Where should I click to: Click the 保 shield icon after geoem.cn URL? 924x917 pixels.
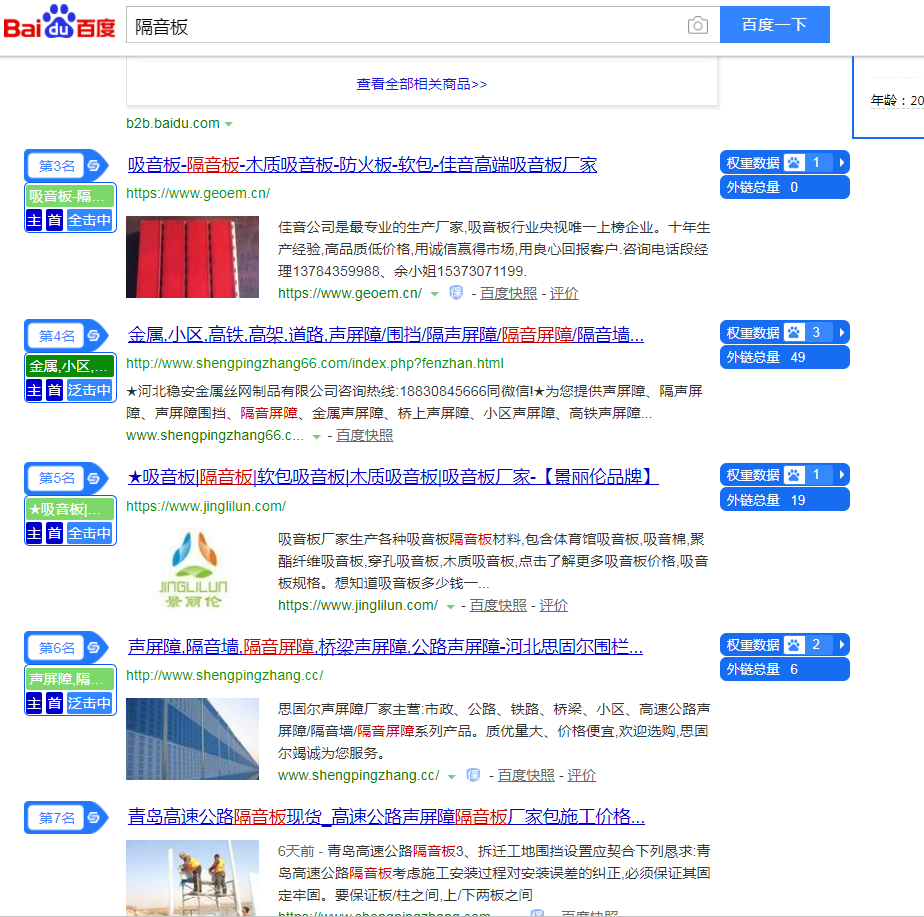[x=456, y=293]
